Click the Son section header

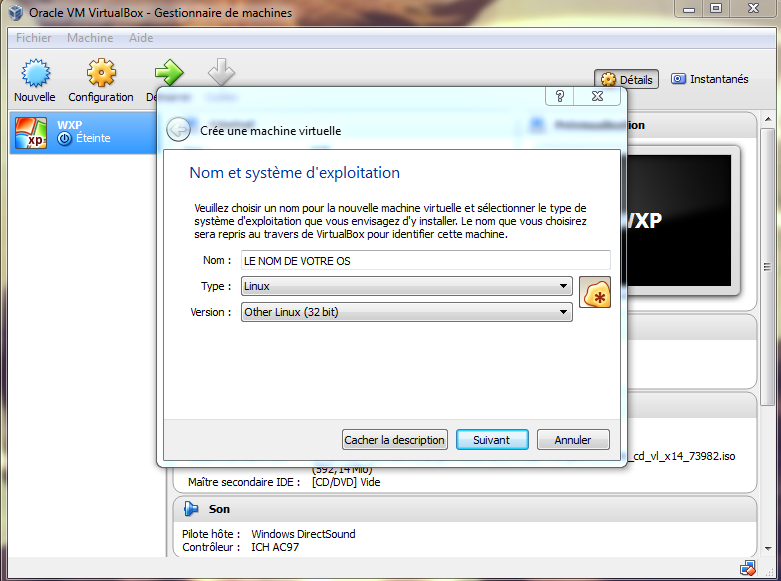click(x=464, y=509)
